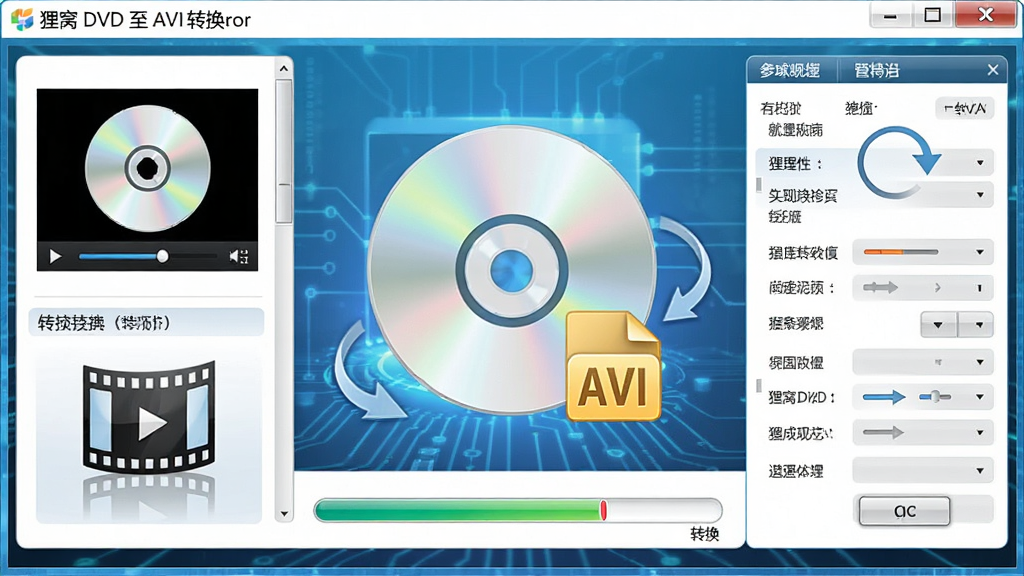Image resolution: width=1024 pixels, height=576 pixels.
Task: Play the disc preview video
Action: click(56, 257)
